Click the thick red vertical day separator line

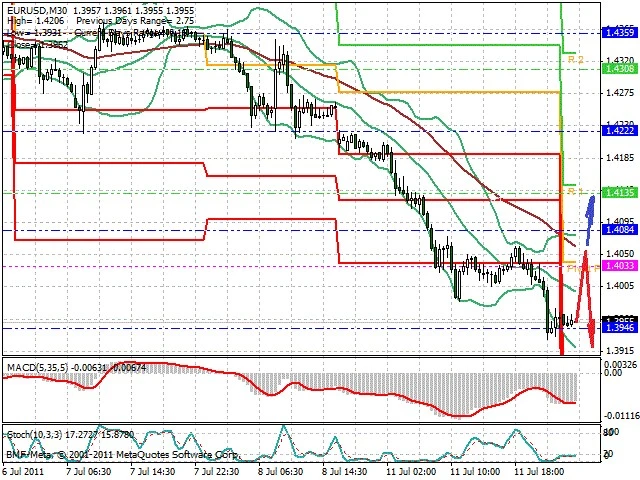coord(561,253)
